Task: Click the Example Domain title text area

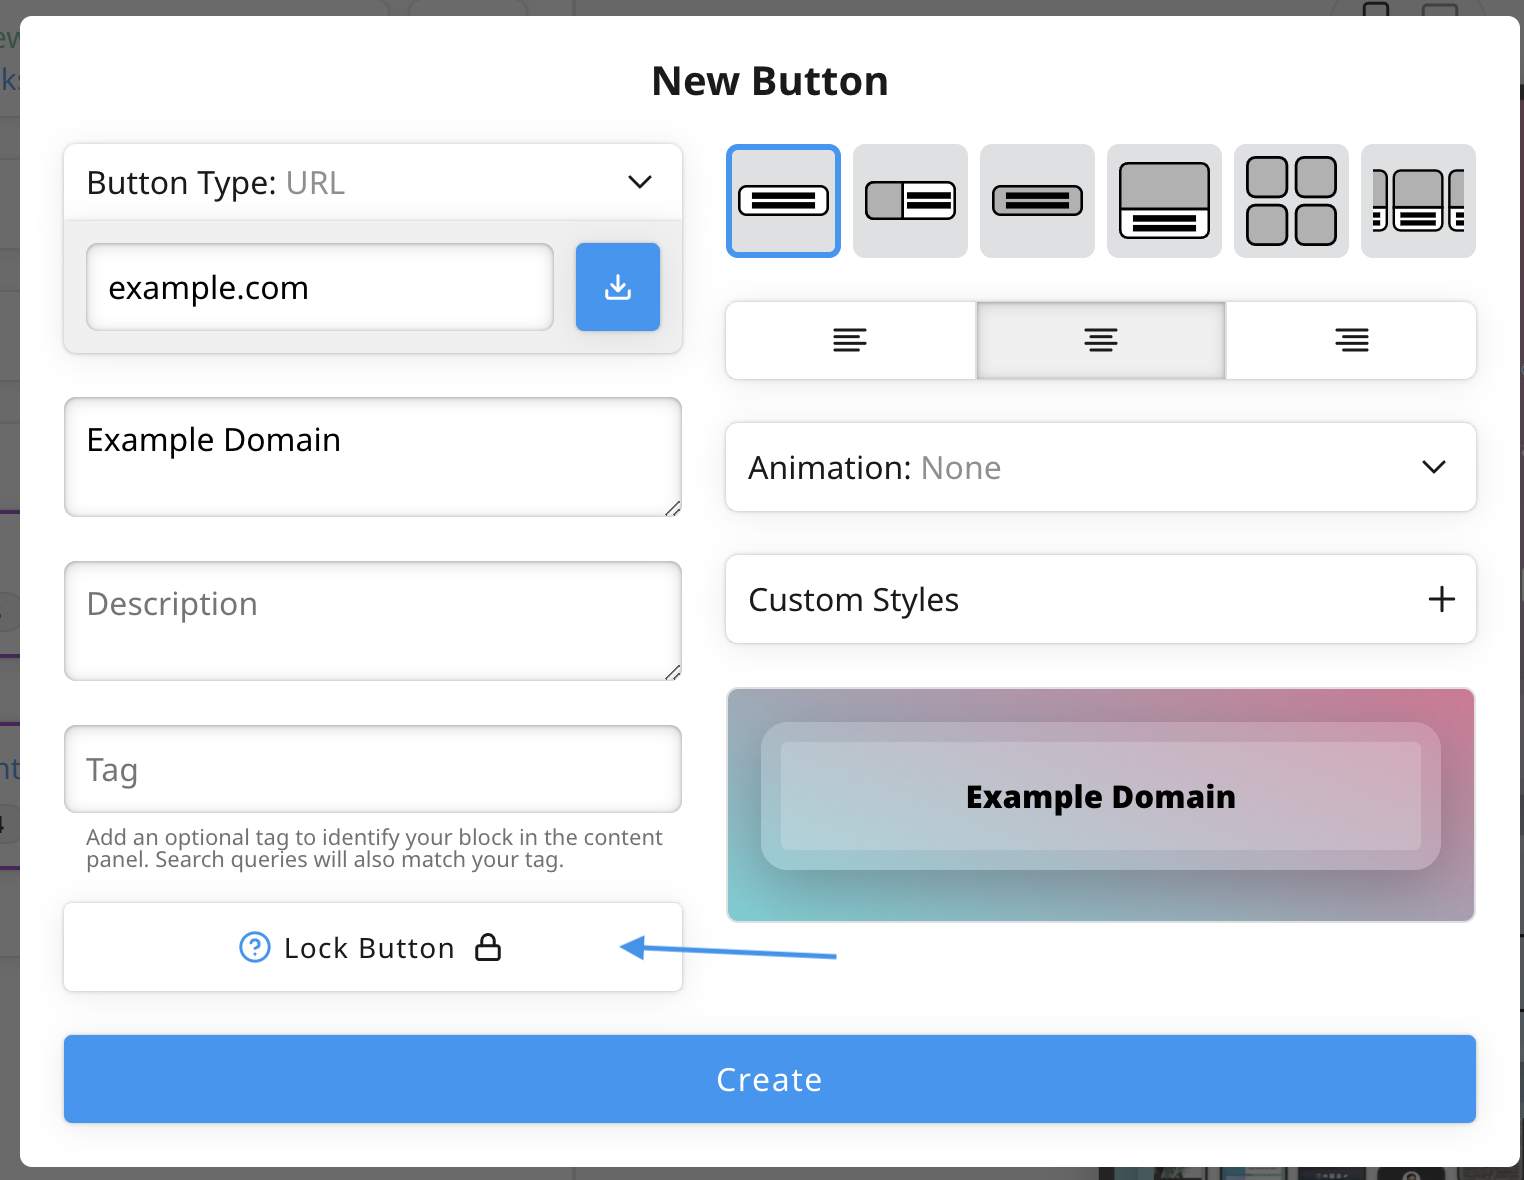Action: click(x=373, y=457)
